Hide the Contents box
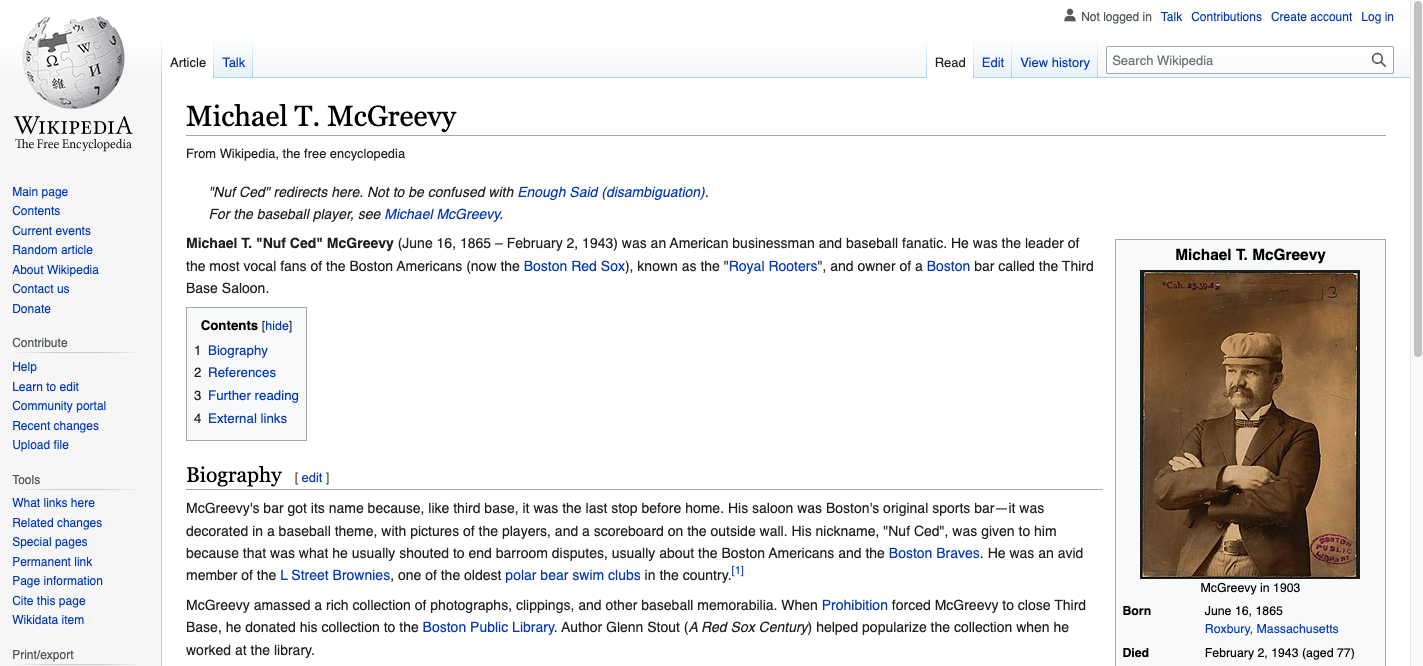Screen dimensions: 1423x666 (276, 325)
